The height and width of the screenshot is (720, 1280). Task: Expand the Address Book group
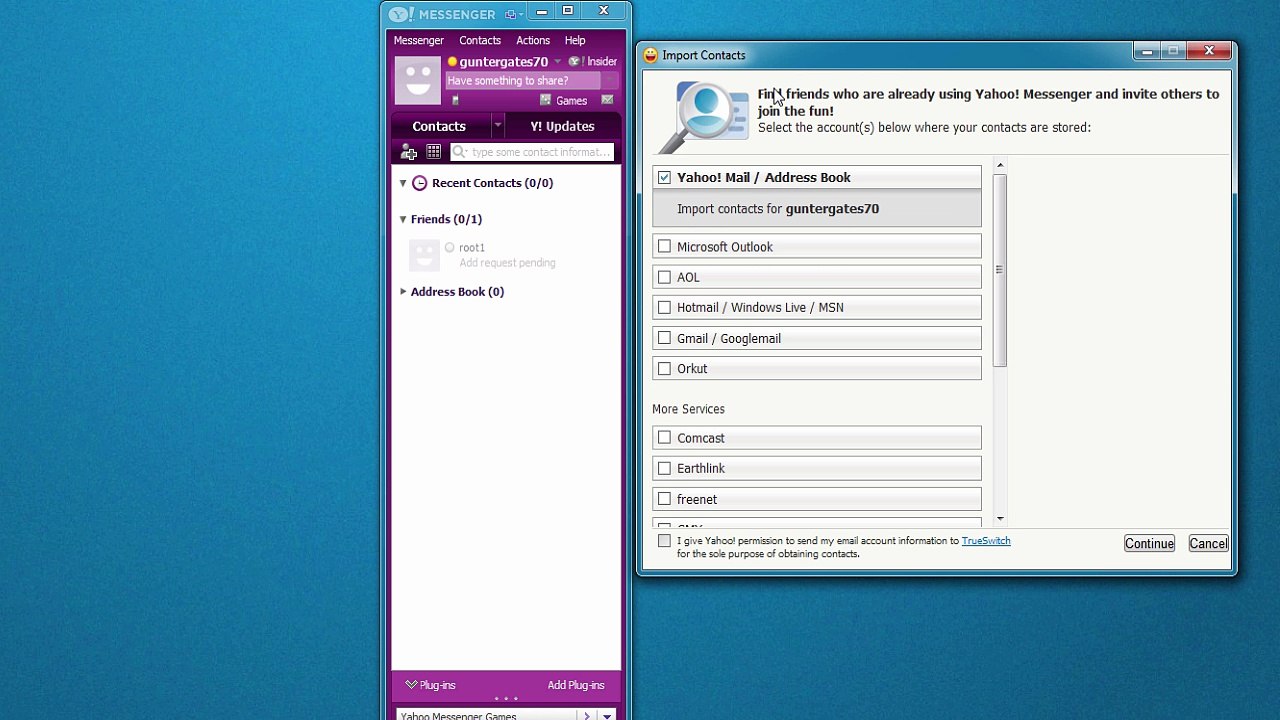tap(403, 291)
